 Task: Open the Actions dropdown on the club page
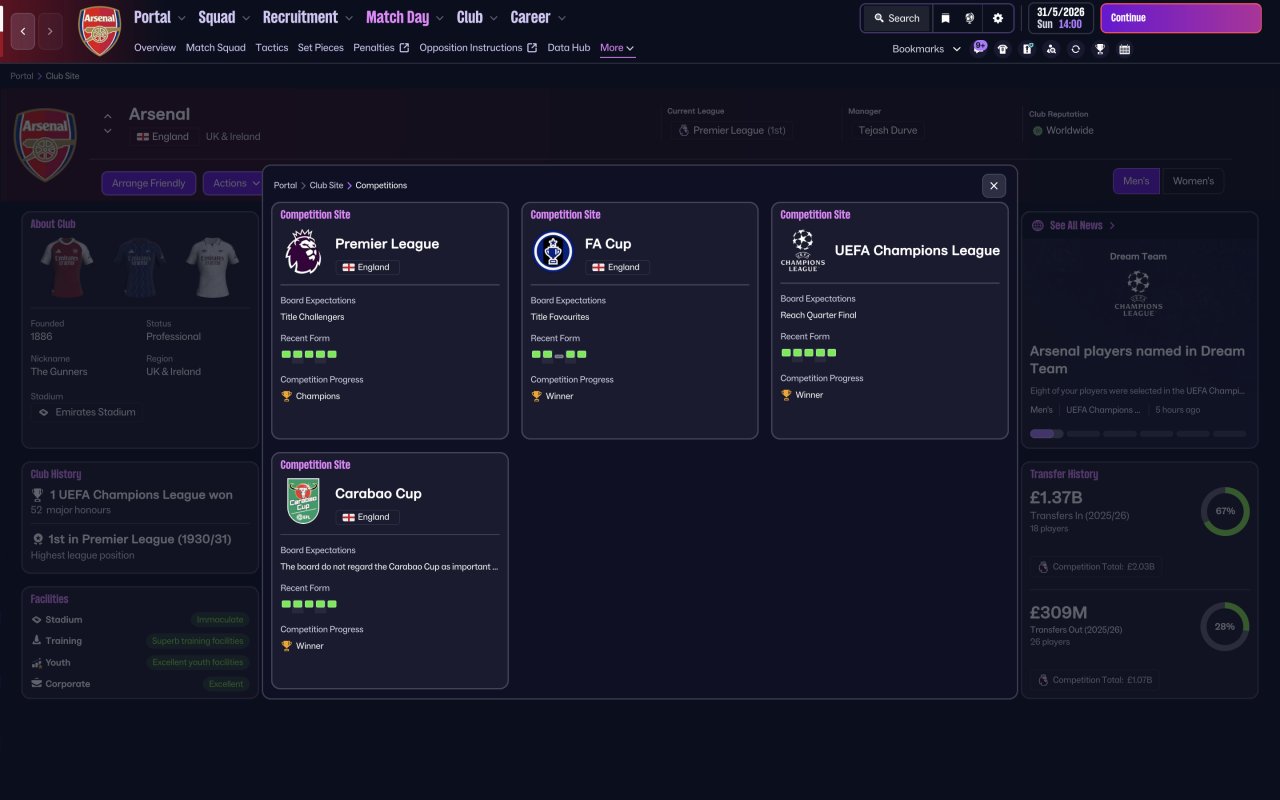tap(236, 183)
